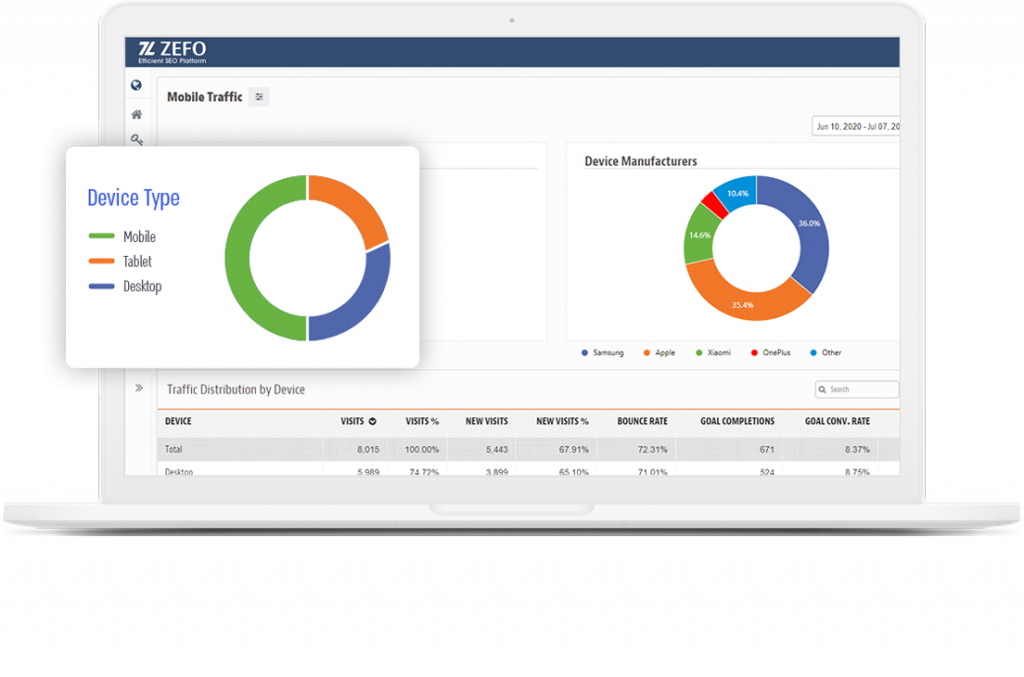Screen dimensions: 1024x677
Task: Select the home icon in the left sidebar
Action: [x=135, y=116]
